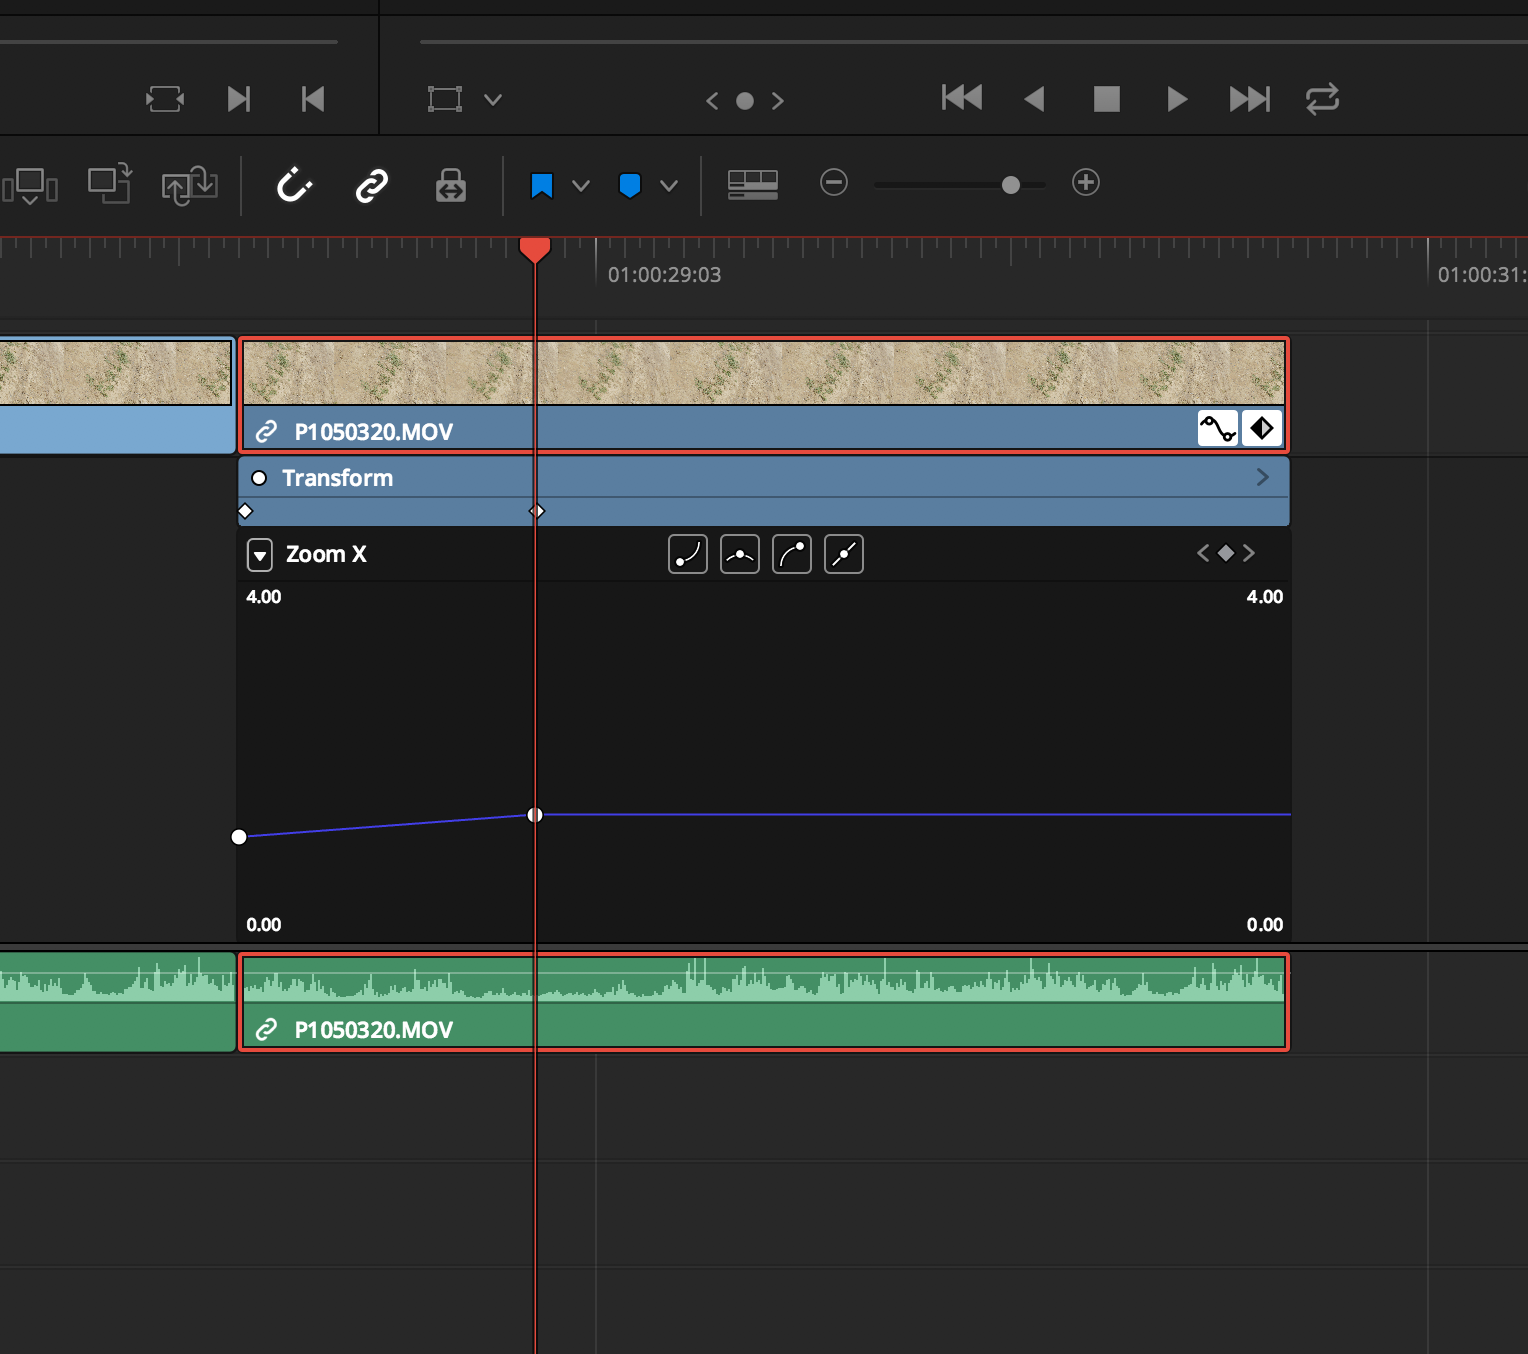Select the previous audio clip on left

pos(117,1002)
